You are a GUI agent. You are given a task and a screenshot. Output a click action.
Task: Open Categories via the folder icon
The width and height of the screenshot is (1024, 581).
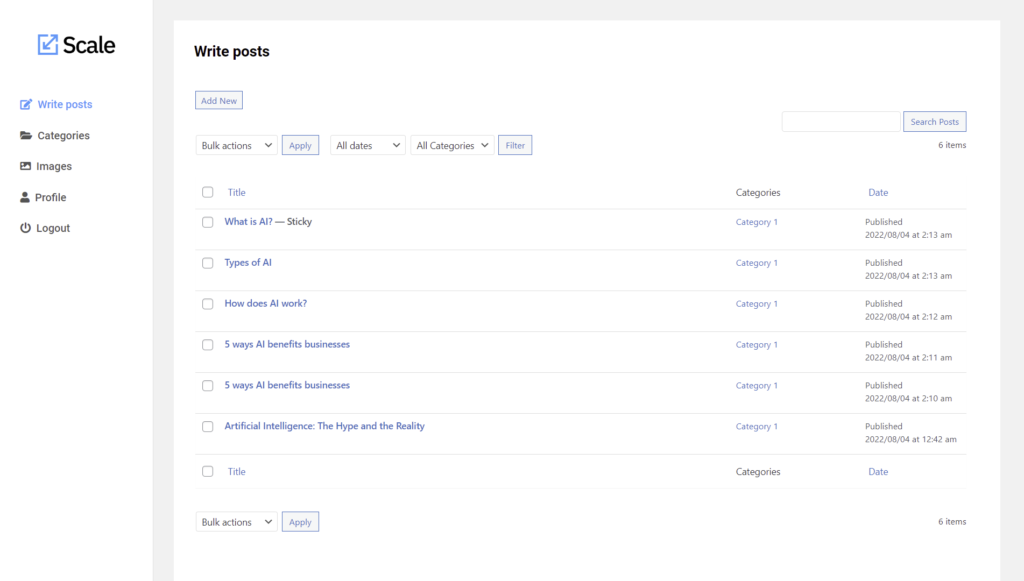click(x=24, y=135)
